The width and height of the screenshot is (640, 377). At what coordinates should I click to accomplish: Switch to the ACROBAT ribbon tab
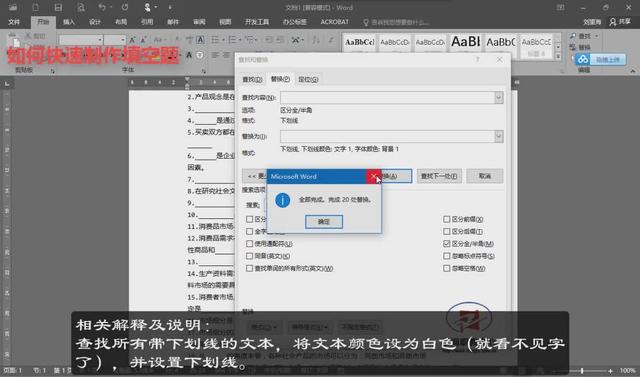335,22
